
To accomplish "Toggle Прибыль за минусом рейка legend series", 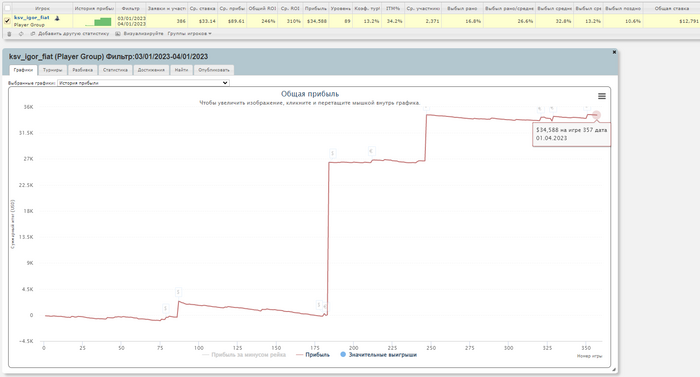I will [244, 355].
